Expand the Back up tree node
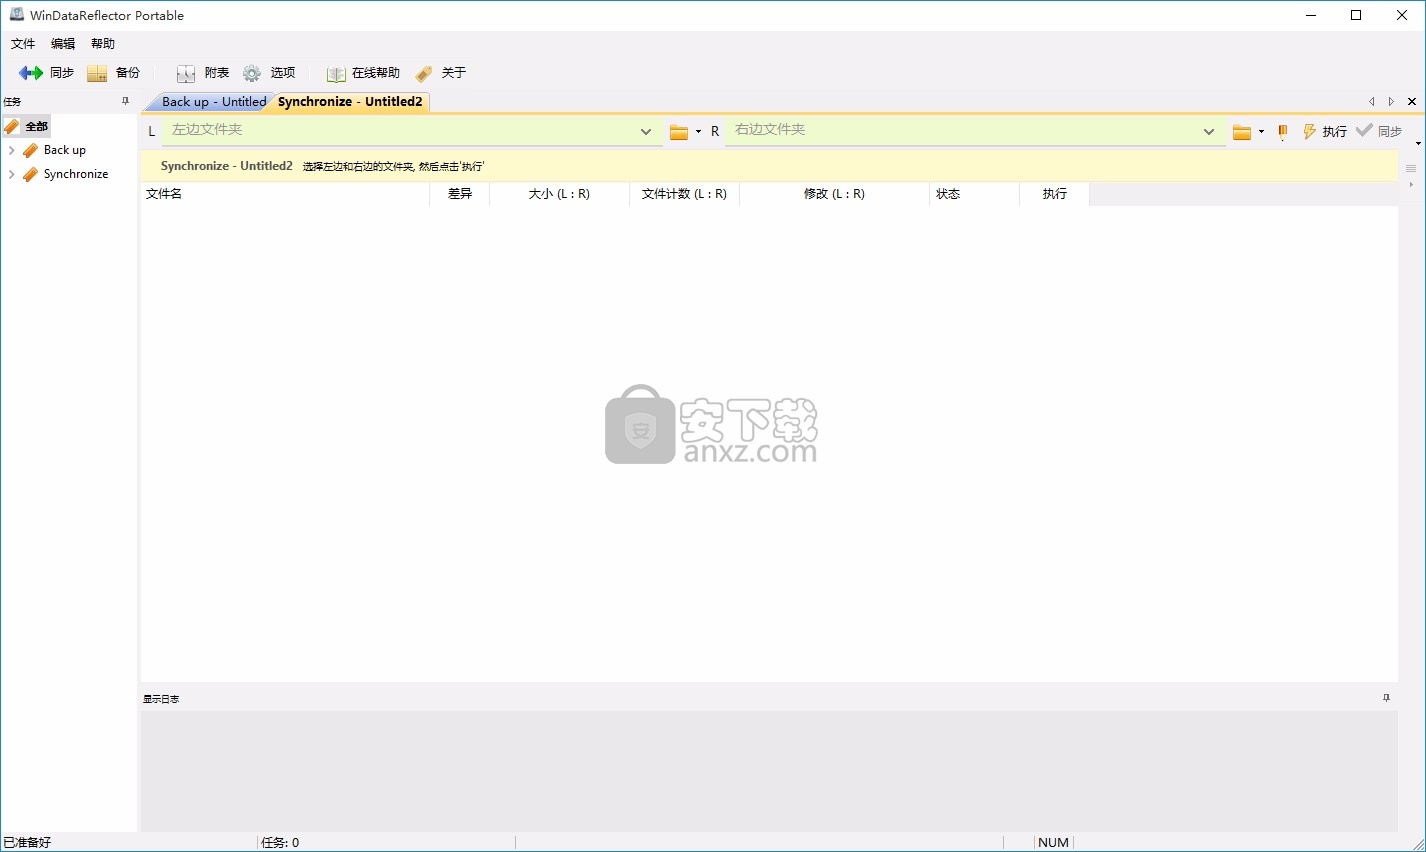The image size is (1426, 852). pos(11,150)
